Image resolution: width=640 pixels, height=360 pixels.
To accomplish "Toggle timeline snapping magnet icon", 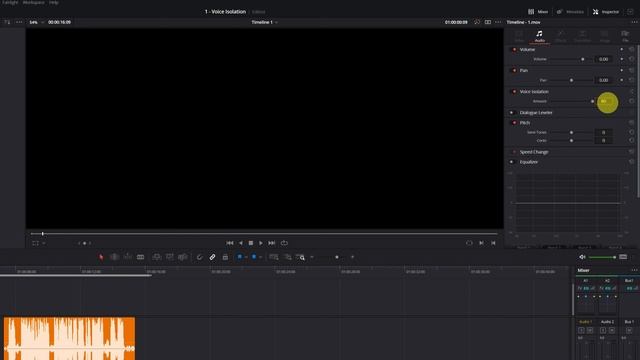I will pos(199,257).
